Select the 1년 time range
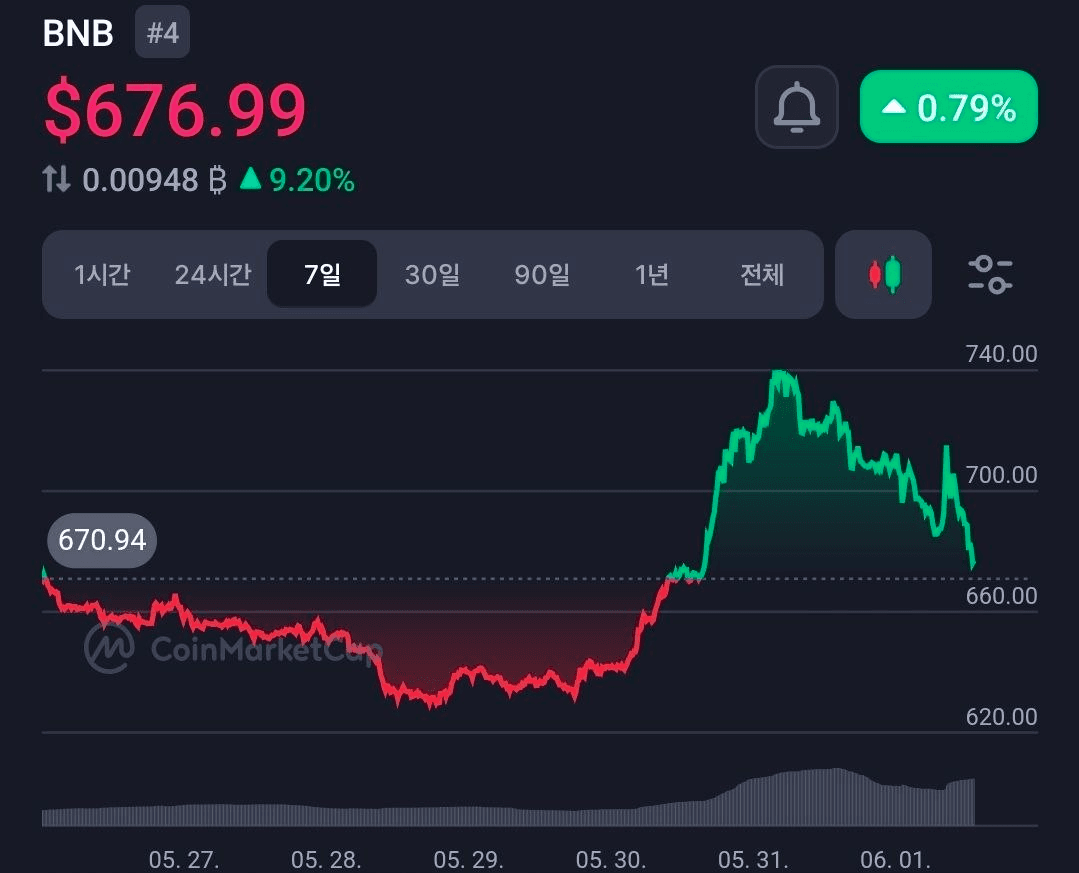This screenshot has width=1079, height=873. 652,274
